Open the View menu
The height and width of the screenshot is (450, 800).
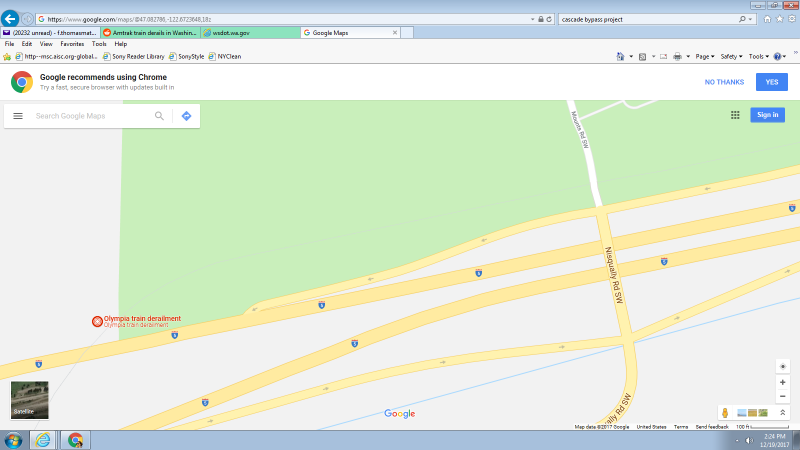[46, 44]
